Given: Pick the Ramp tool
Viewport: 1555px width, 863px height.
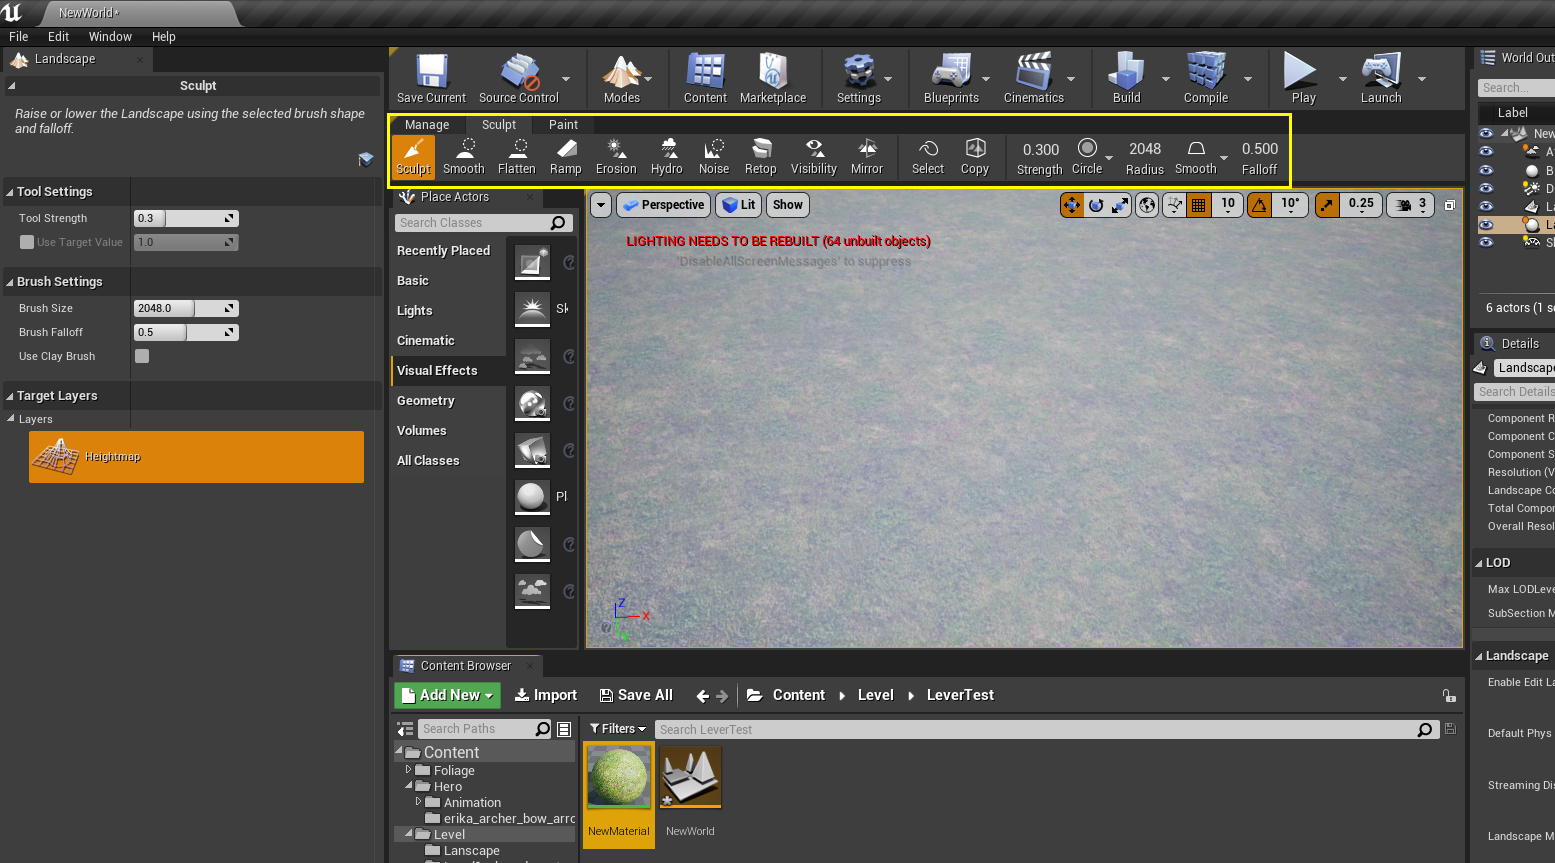Looking at the screenshot, I should pyautogui.click(x=566, y=158).
